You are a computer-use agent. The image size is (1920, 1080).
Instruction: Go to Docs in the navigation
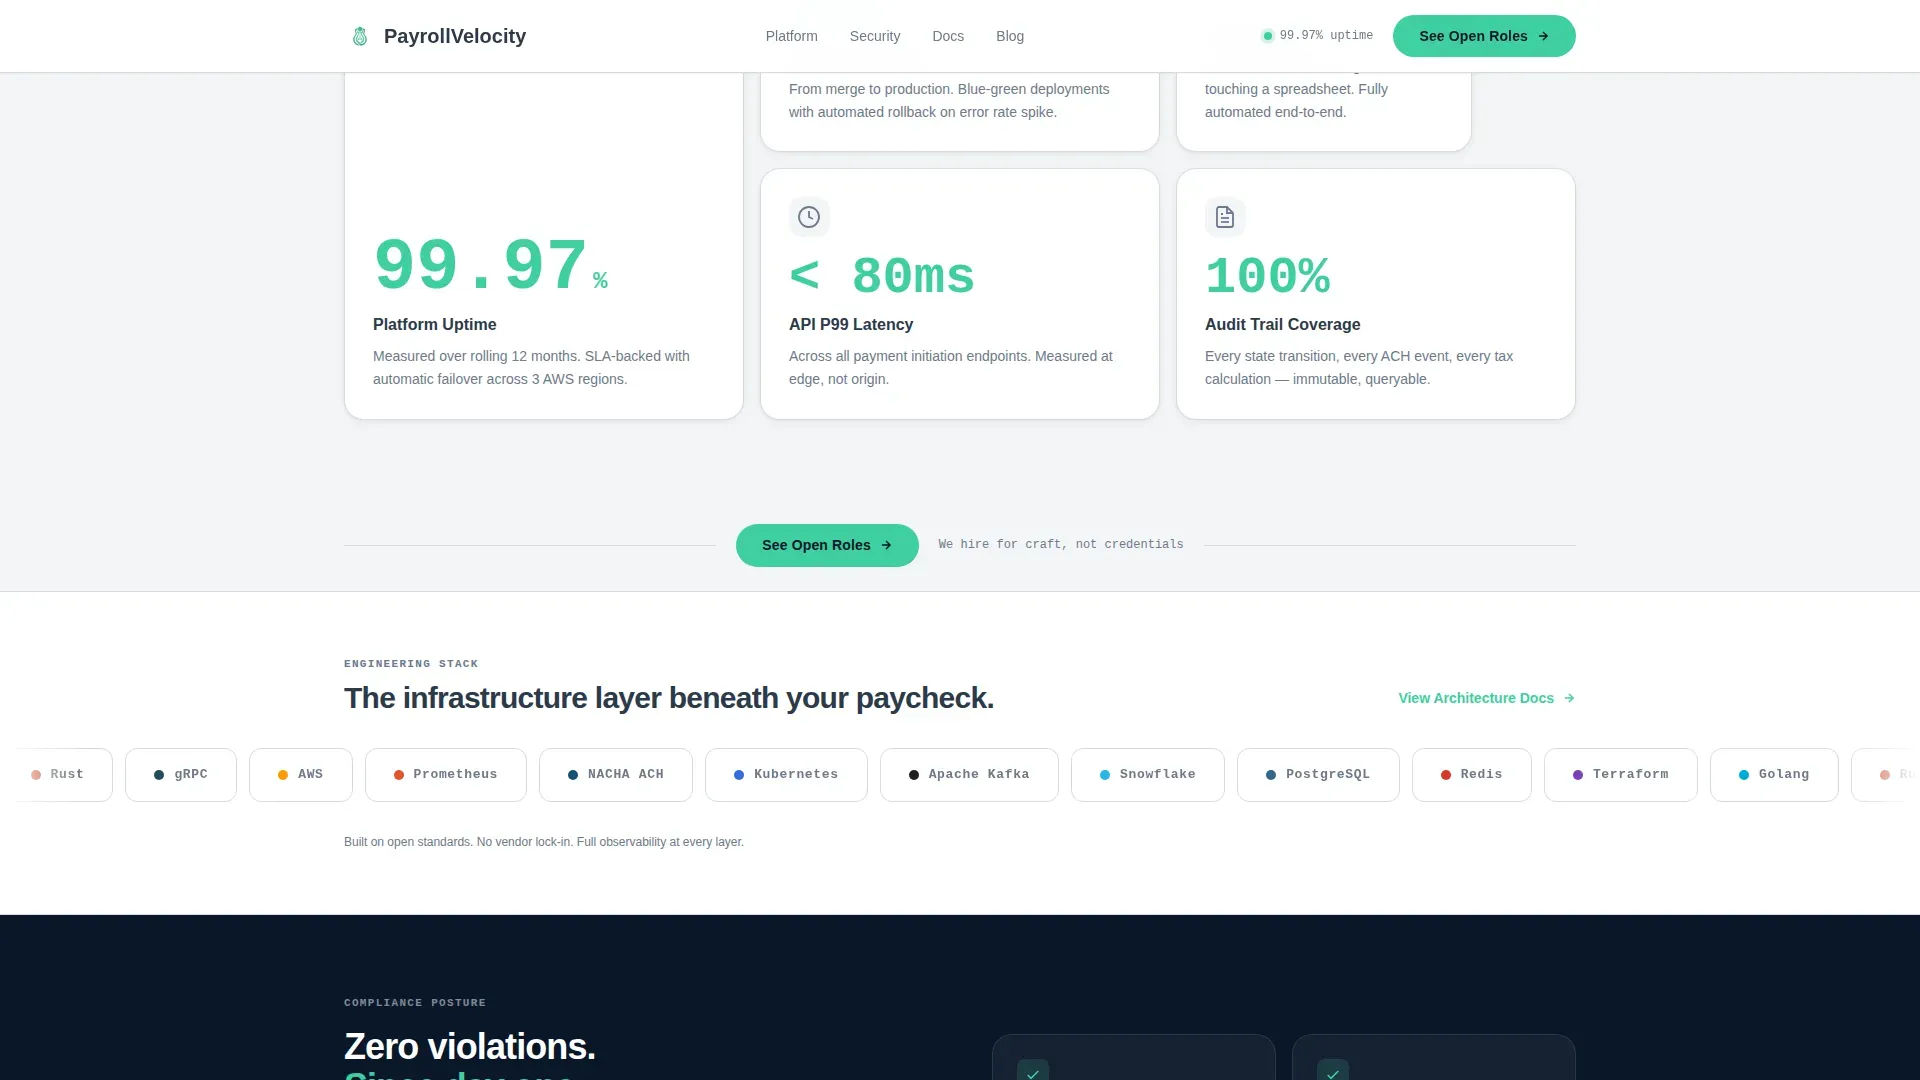[948, 36]
